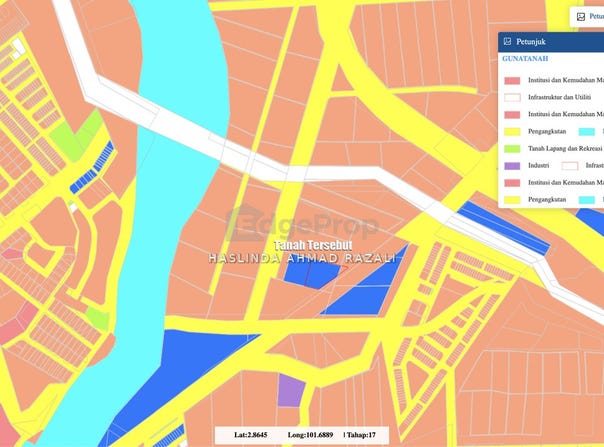Viewport: 604px width, 447px height.
Task: Click the green Tanah Lapang dan Rekreasi swatch
Action: (x=512, y=148)
